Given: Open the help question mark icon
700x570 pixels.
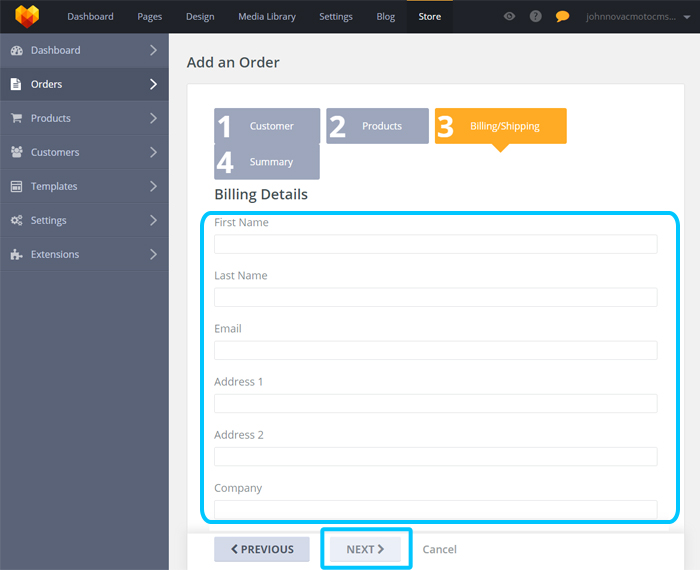Looking at the screenshot, I should (536, 17).
